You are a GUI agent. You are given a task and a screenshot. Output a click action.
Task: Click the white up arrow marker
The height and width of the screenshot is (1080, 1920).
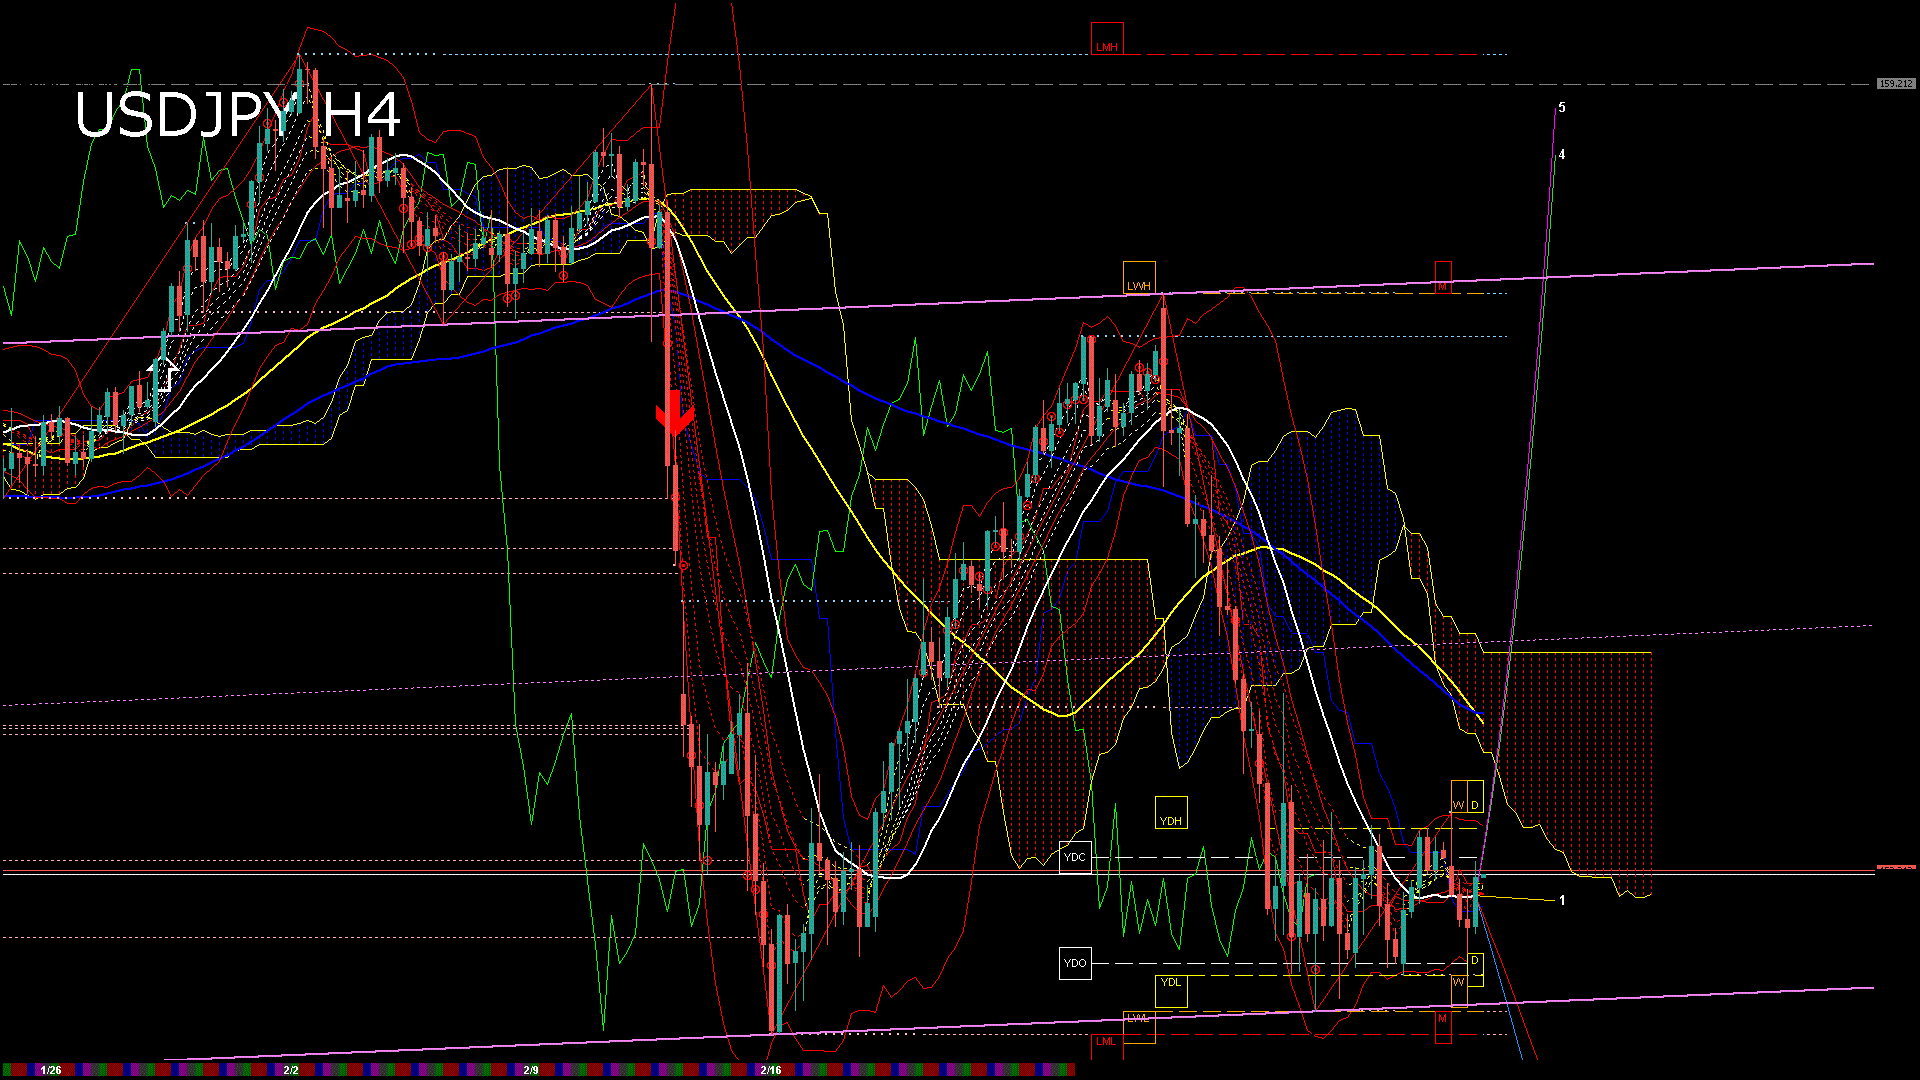click(163, 374)
